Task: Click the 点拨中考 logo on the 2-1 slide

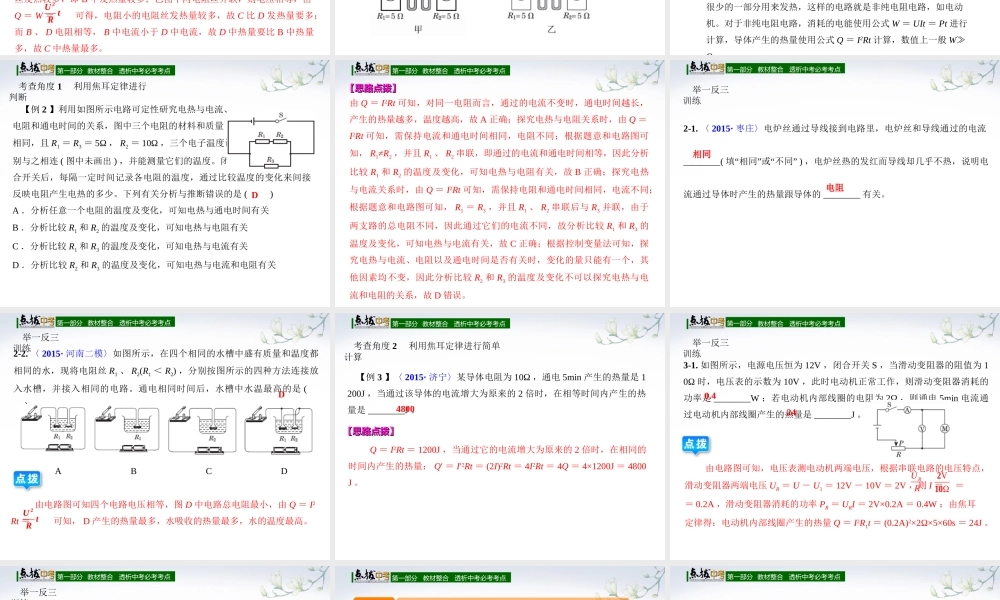Action: click(x=705, y=67)
